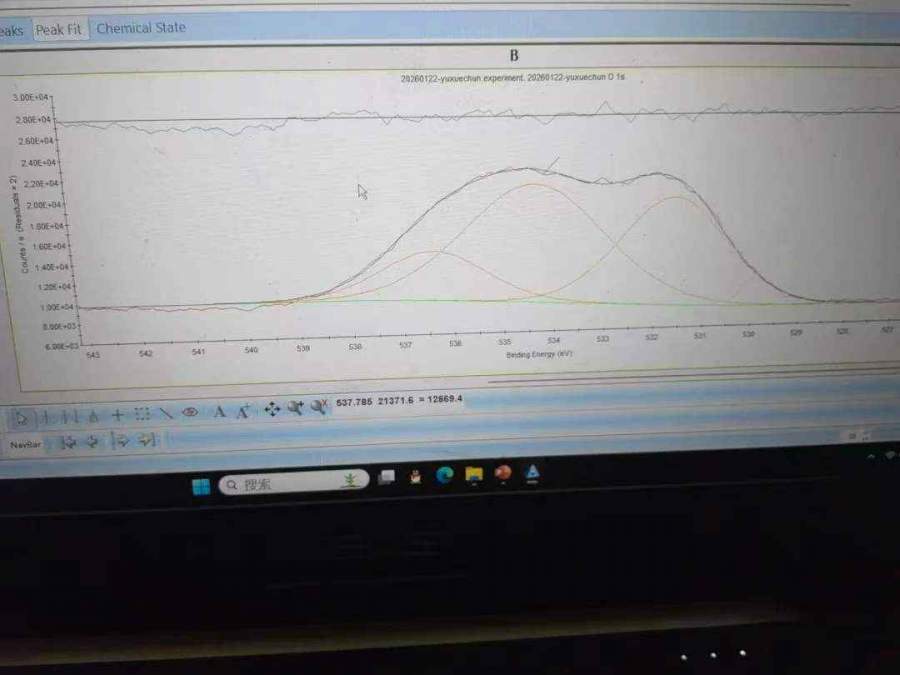Viewport: 900px width, 675px height.
Task: Switch to the partially visible Peaks tab
Action: tap(11, 30)
